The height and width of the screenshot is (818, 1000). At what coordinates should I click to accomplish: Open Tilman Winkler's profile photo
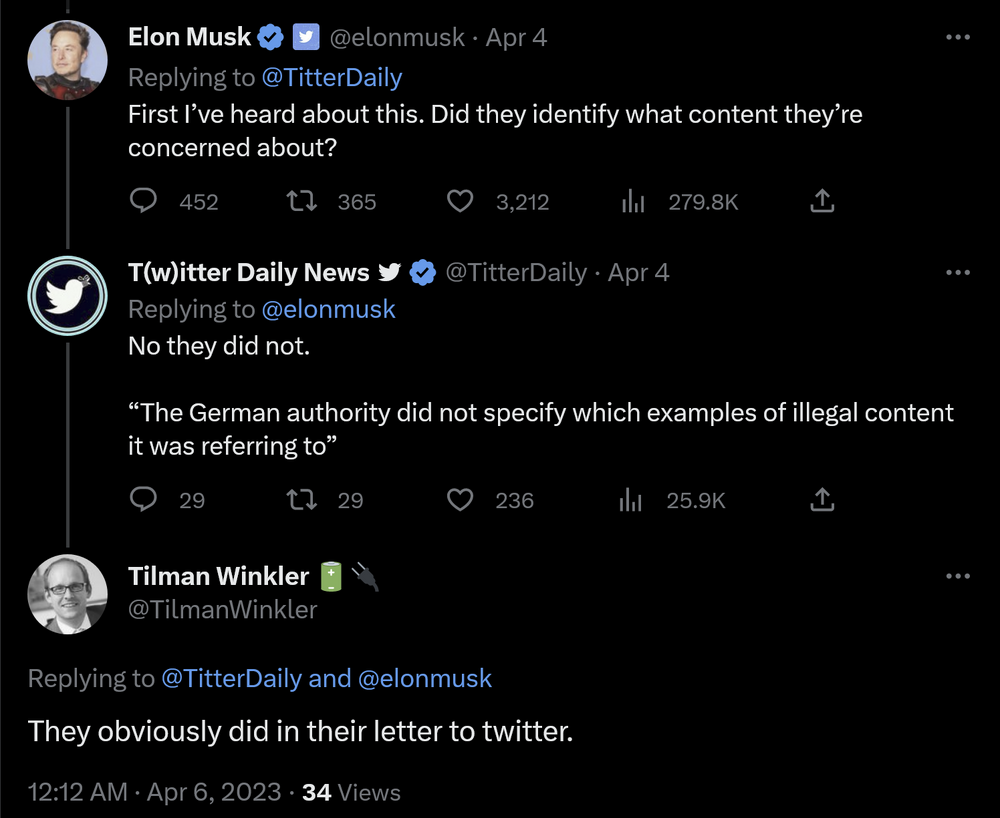coord(67,593)
